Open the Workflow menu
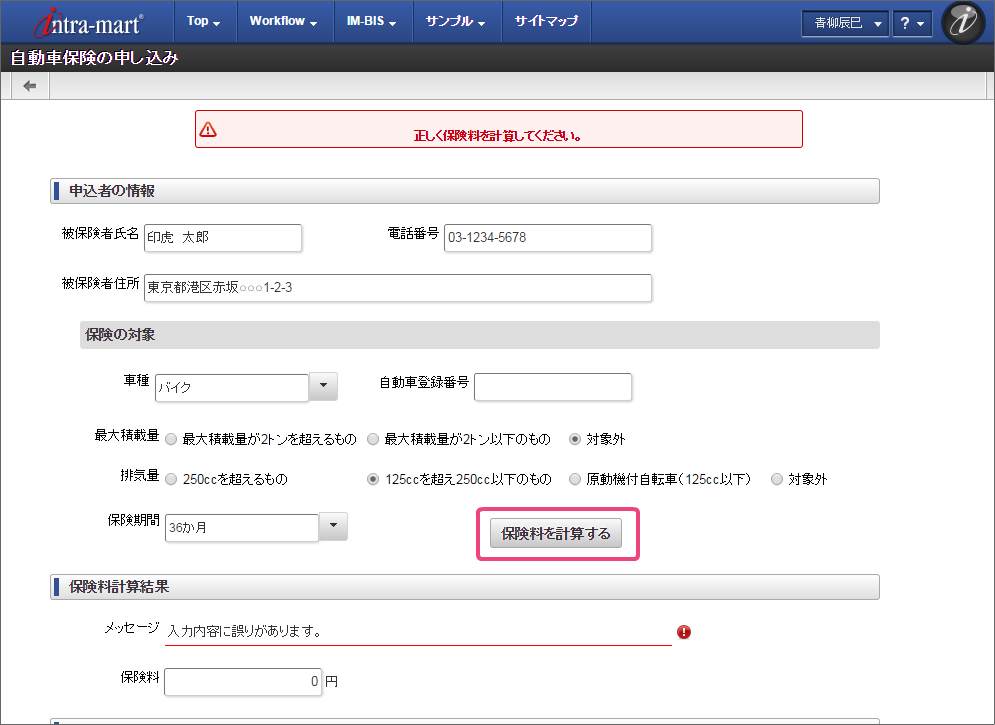Viewport: 995px width, 725px height. pos(283,21)
